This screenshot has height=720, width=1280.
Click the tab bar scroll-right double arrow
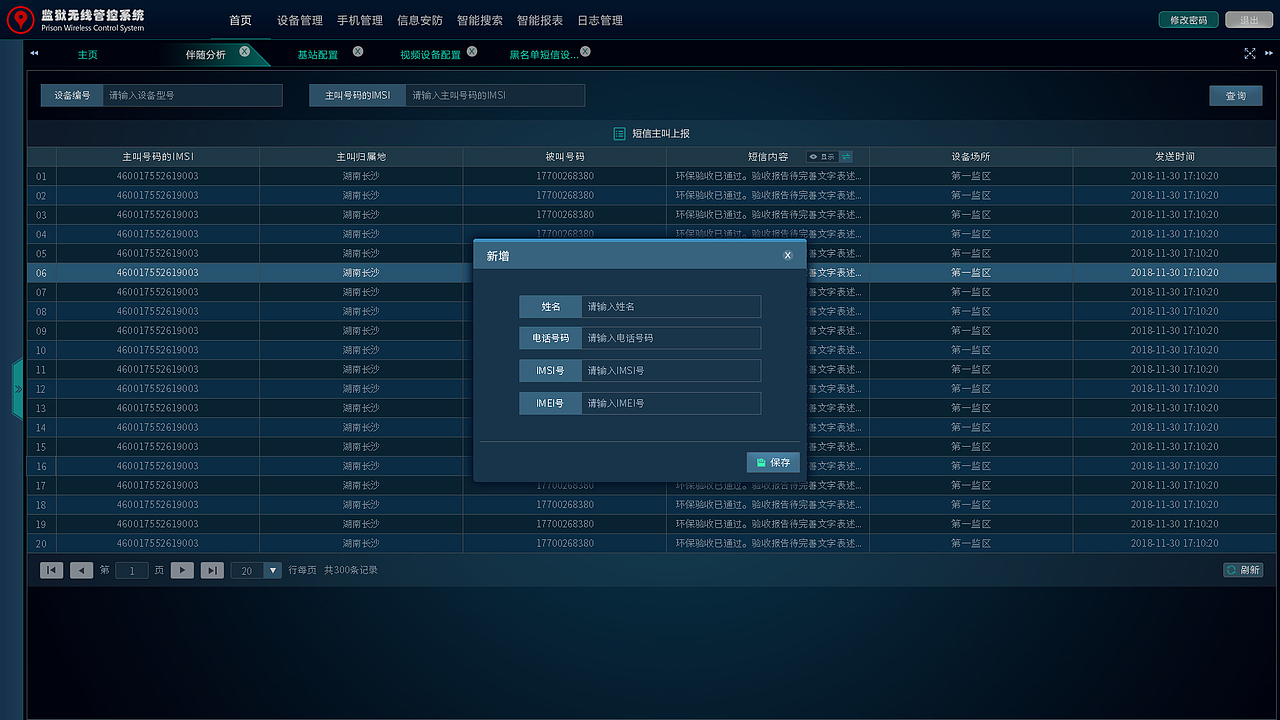[1267, 53]
